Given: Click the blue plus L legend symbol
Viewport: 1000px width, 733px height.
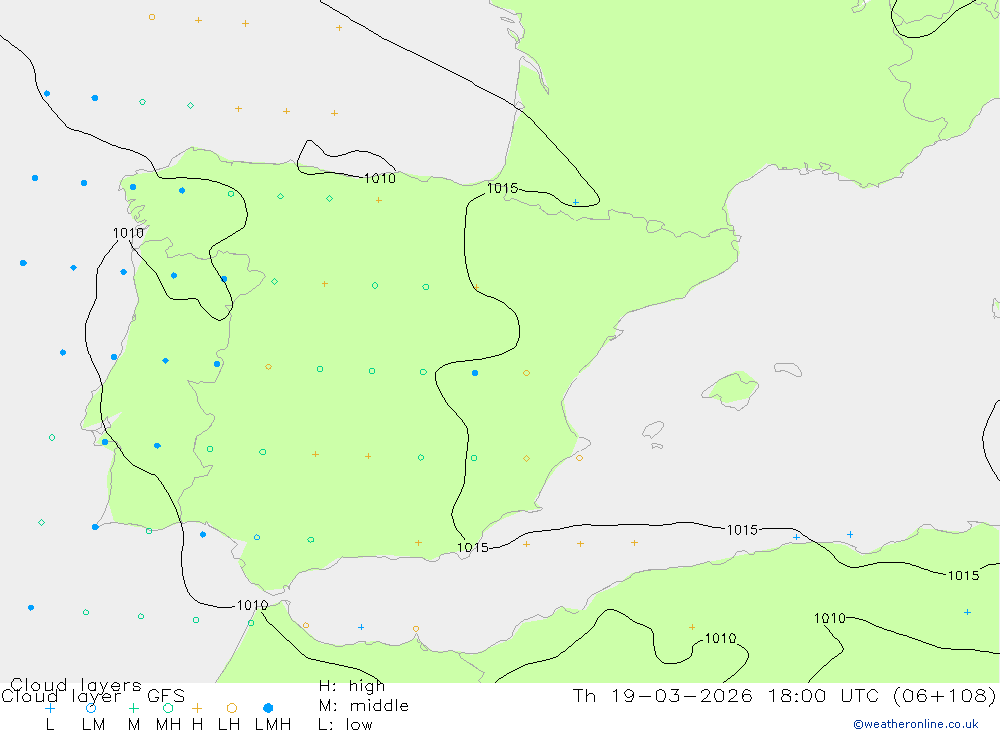Looking at the screenshot, I should (x=50, y=708).
